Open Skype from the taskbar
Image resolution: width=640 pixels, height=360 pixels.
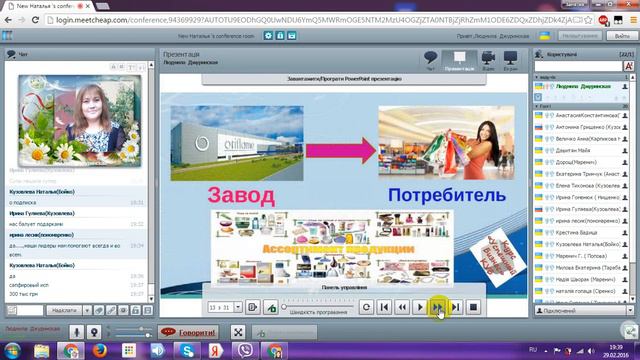(187, 351)
